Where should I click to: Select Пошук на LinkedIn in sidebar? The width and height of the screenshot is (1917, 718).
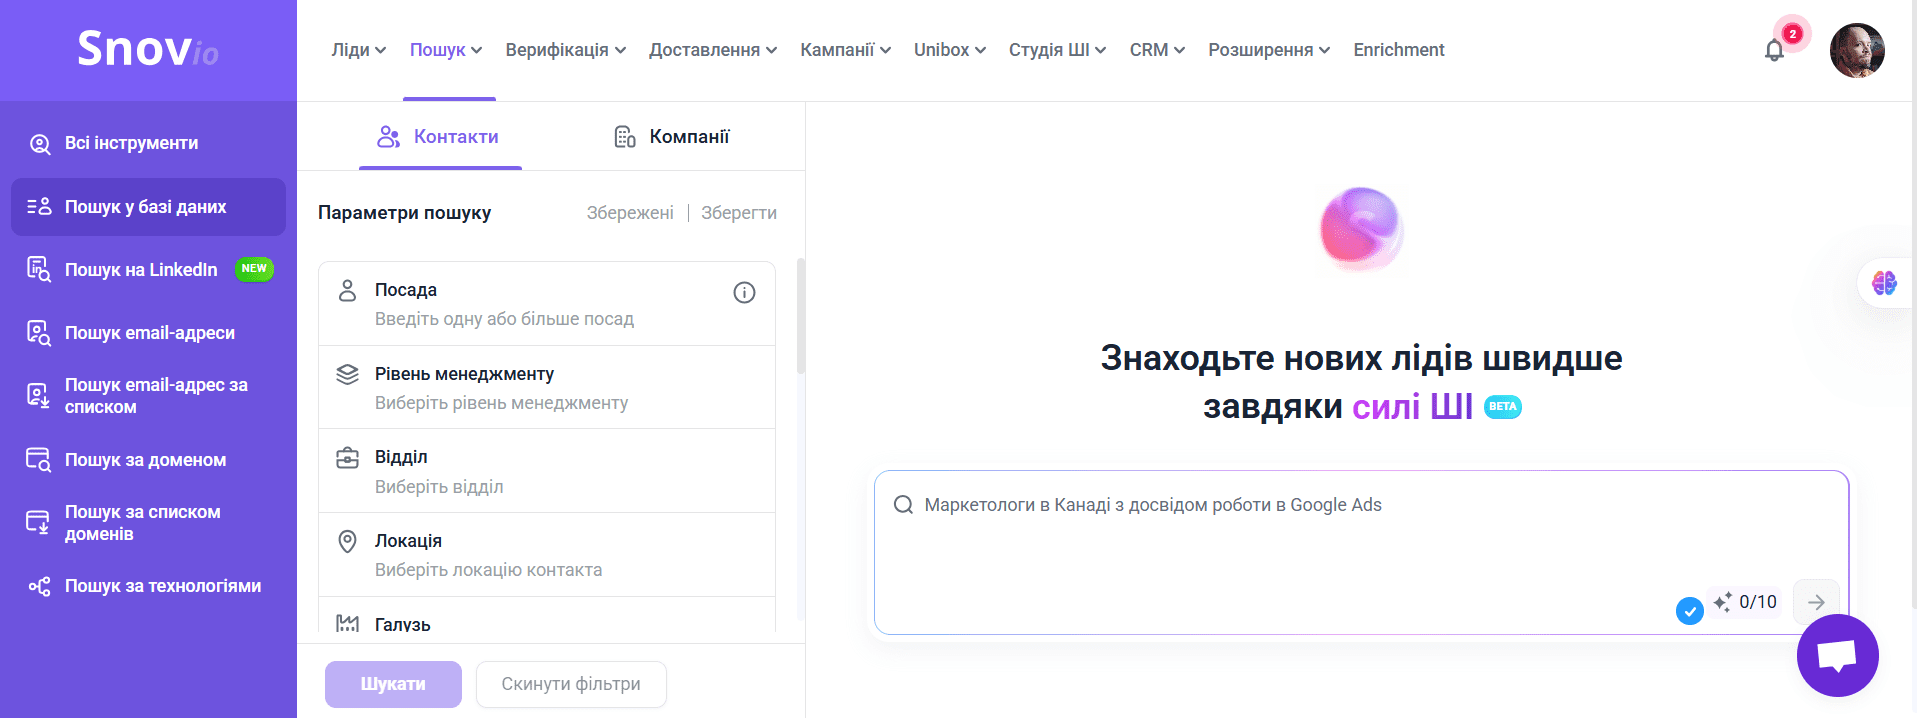pyautogui.click(x=148, y=270)
